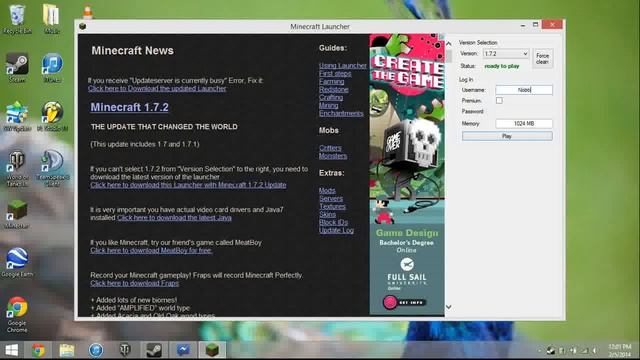Click the Get Info button in Full Sail ad
Image resolution: width=640 pixels, height=360 pixels.
(405, 302)
